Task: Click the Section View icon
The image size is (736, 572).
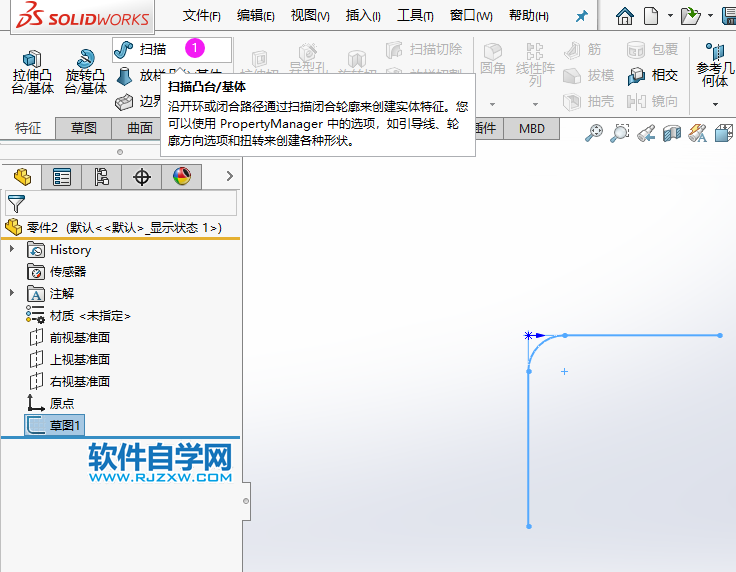Action: coord(672,133)
